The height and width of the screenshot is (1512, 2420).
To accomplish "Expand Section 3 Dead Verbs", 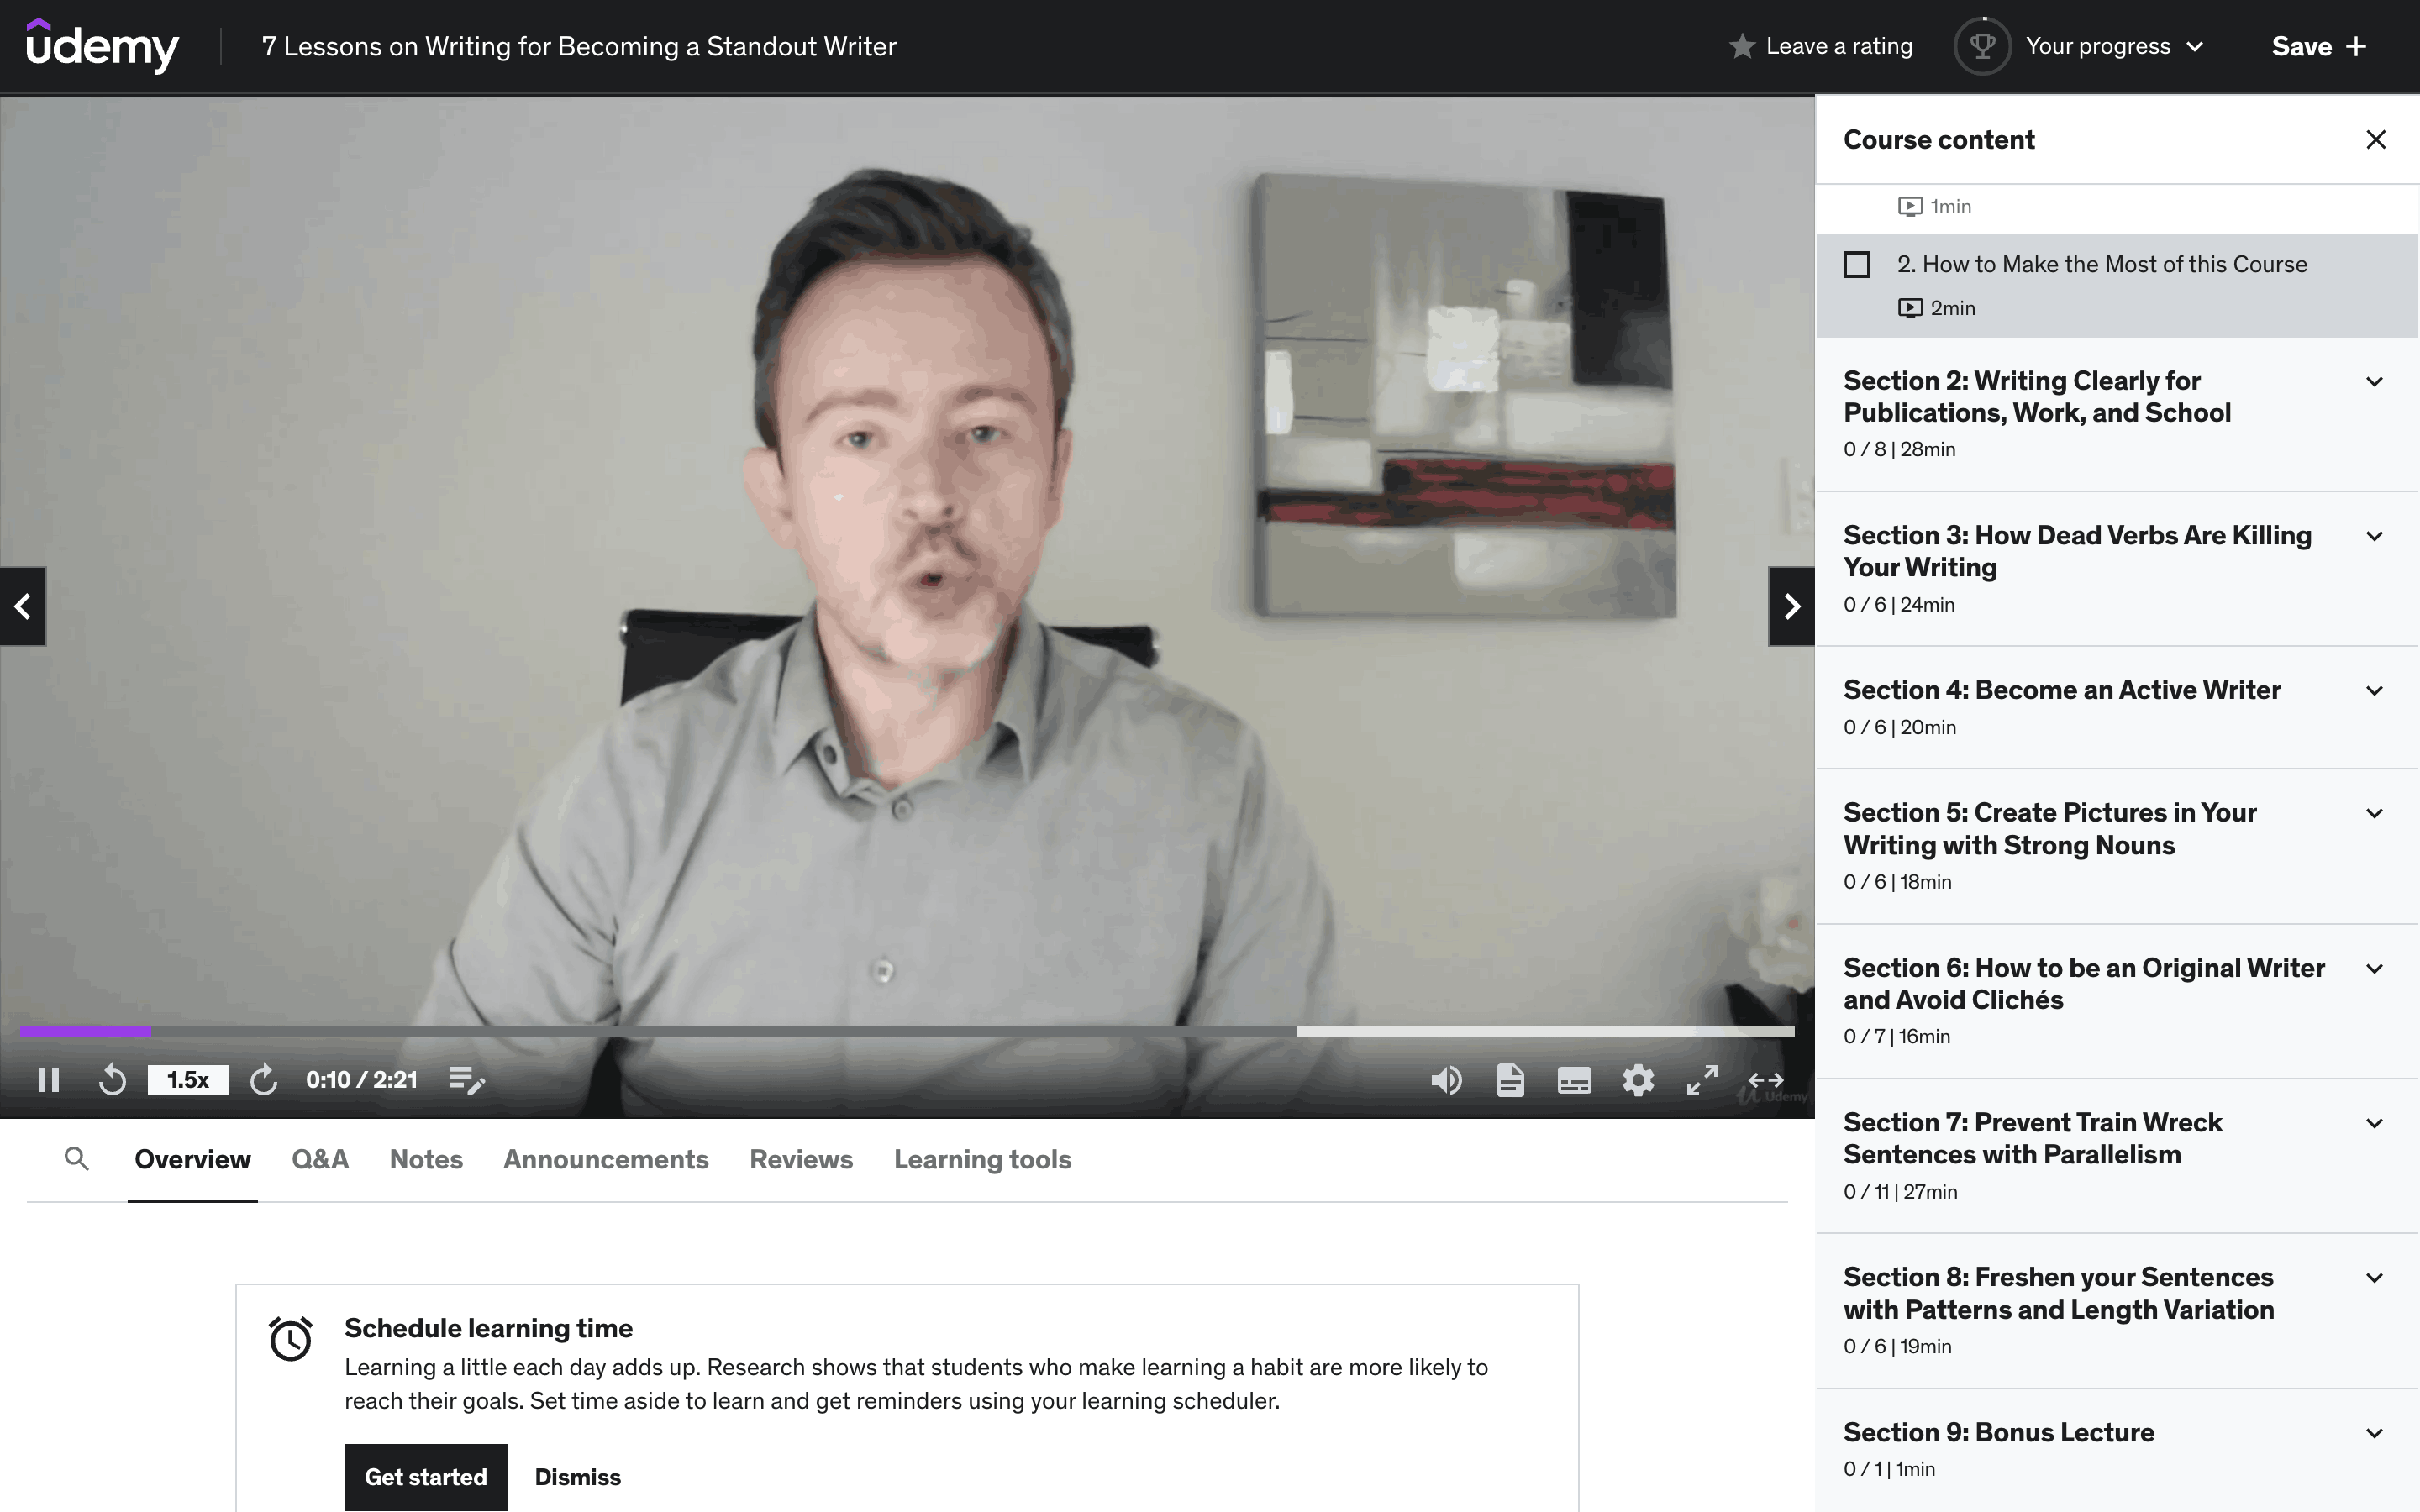I will [2374, 537].
